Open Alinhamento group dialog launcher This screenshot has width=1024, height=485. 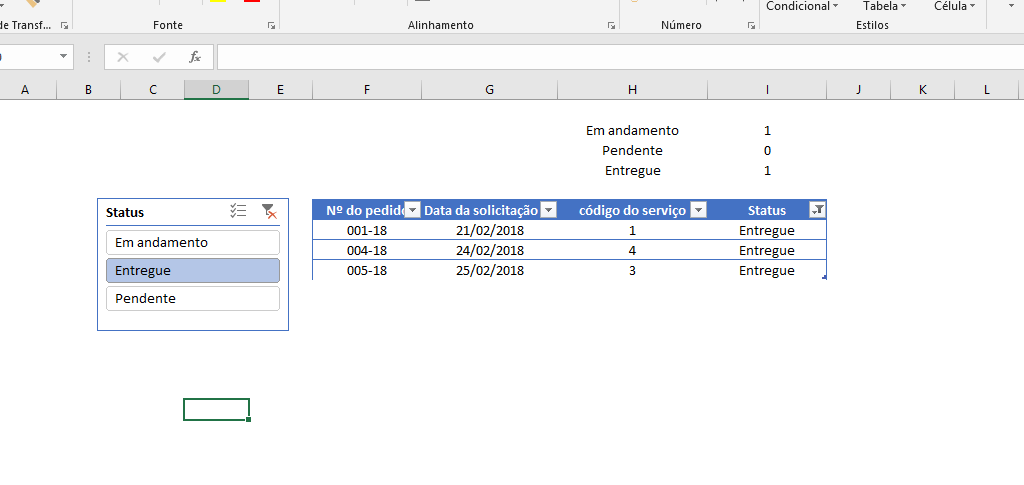(x=611, y=25)
